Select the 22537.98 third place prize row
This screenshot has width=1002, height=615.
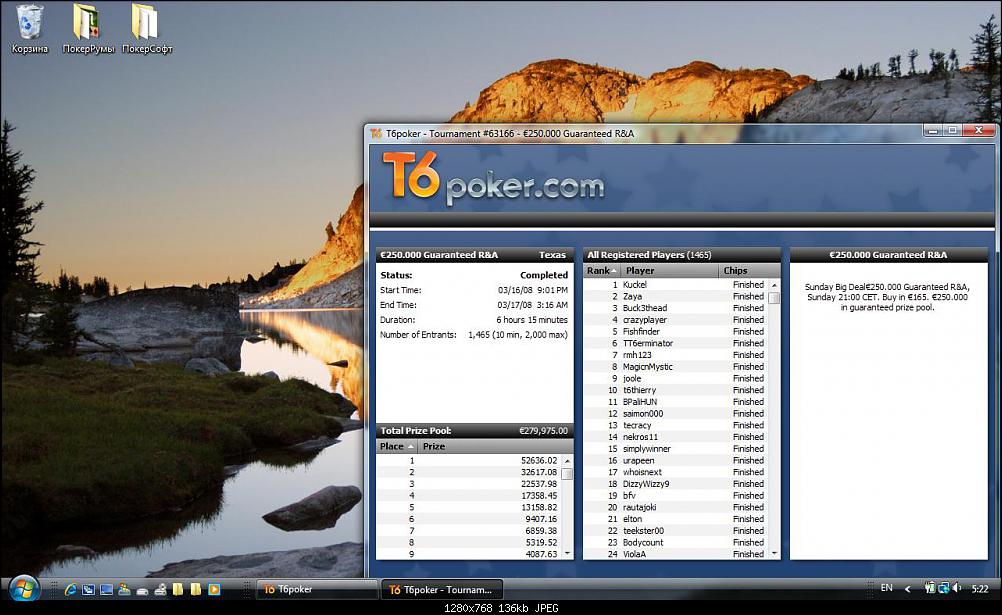pos(469,483)
